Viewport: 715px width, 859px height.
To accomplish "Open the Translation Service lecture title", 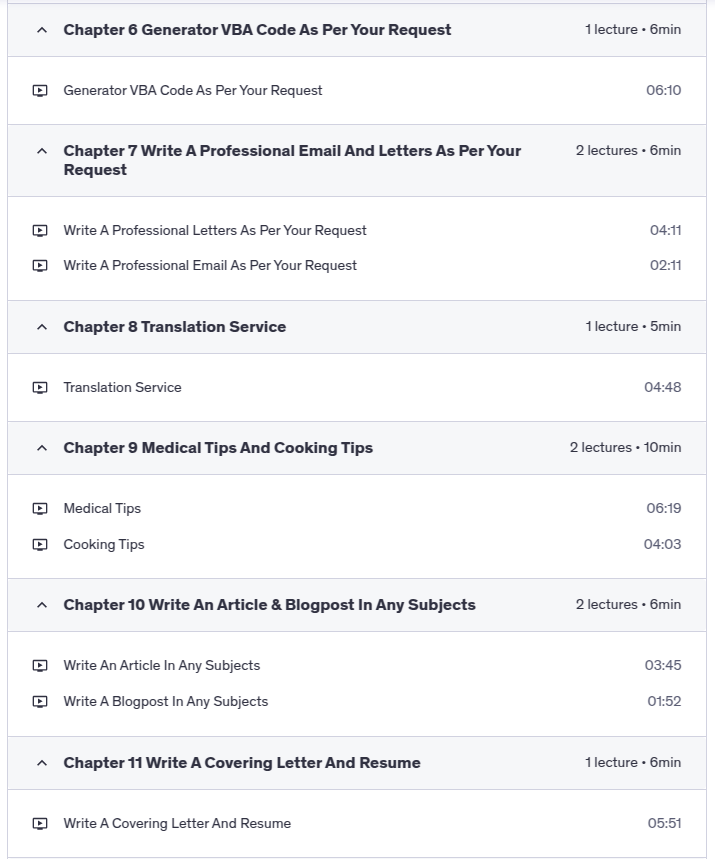I will [122, 388].
